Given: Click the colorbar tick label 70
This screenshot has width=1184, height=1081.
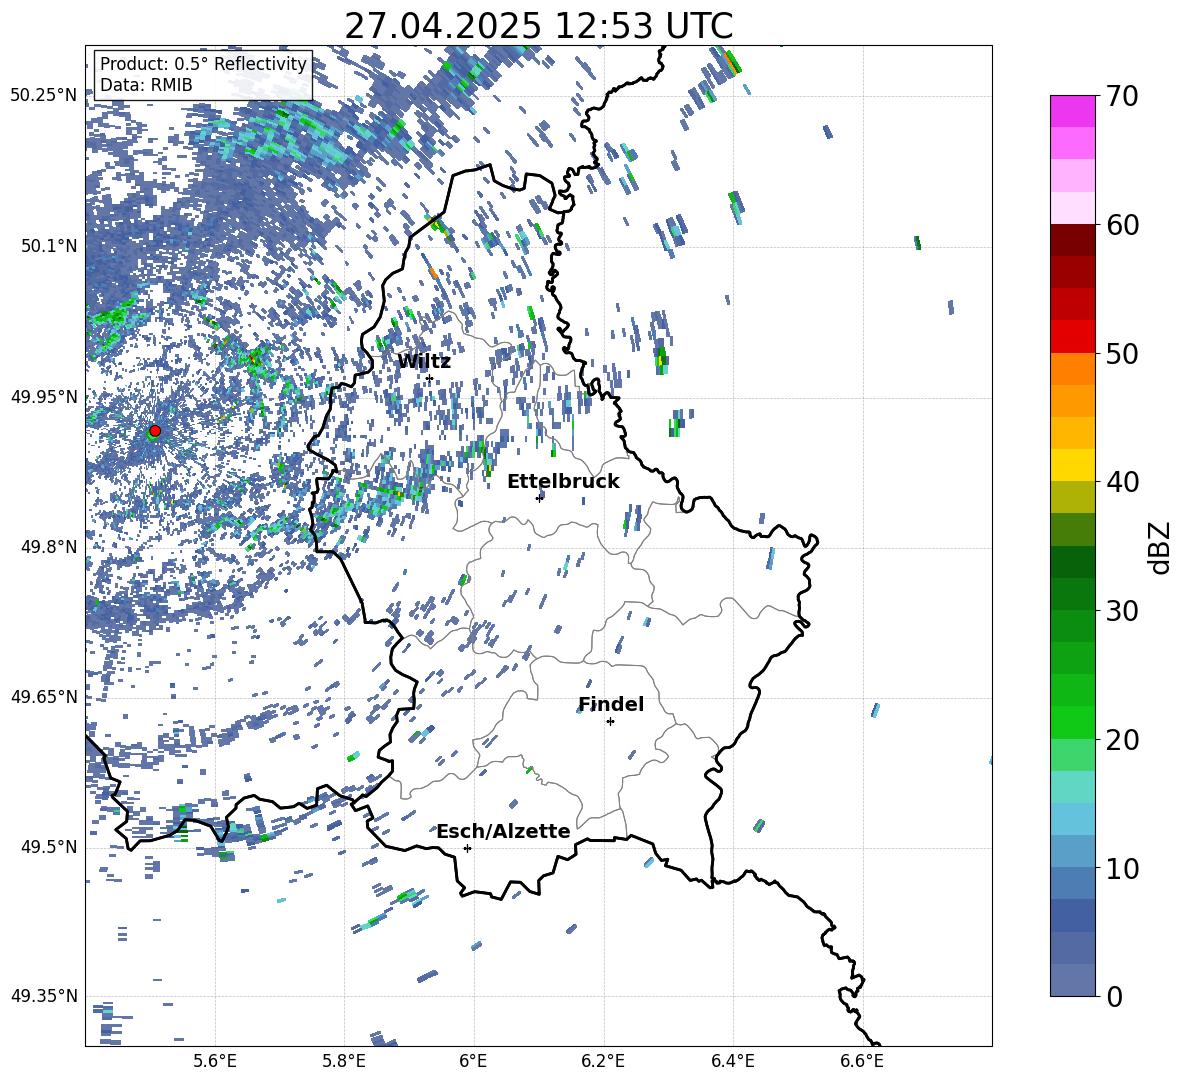Looking at the screenshot, I should [x=1122, y=96].
